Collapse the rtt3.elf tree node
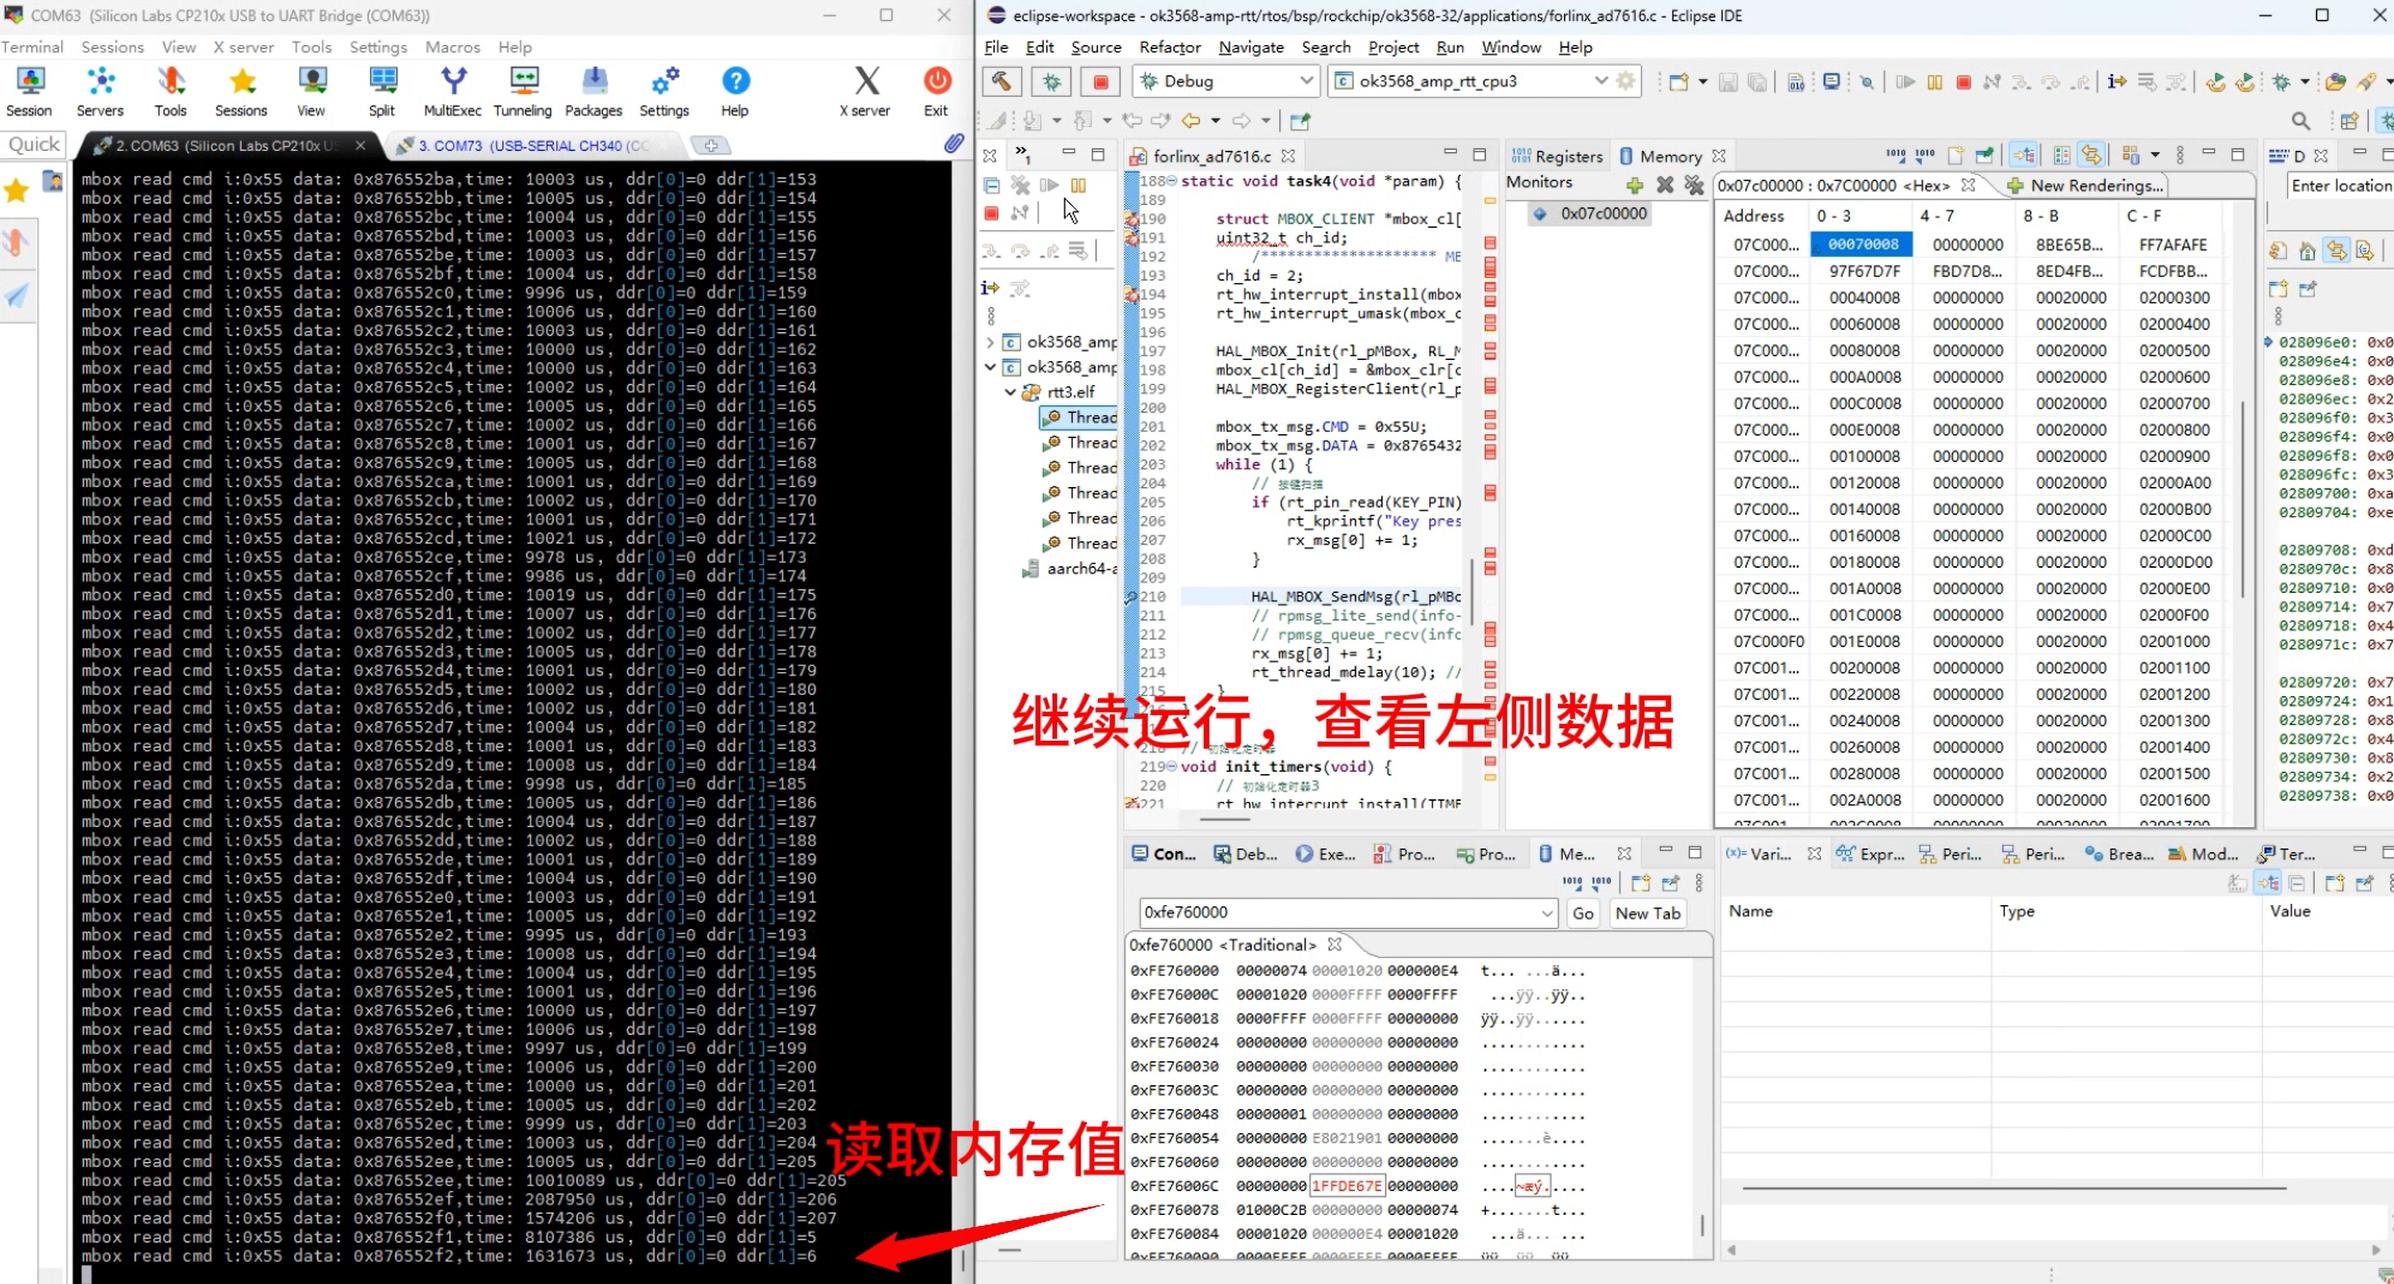2394x1284 pixels. pyautogui.click(x=1010, y=392)
